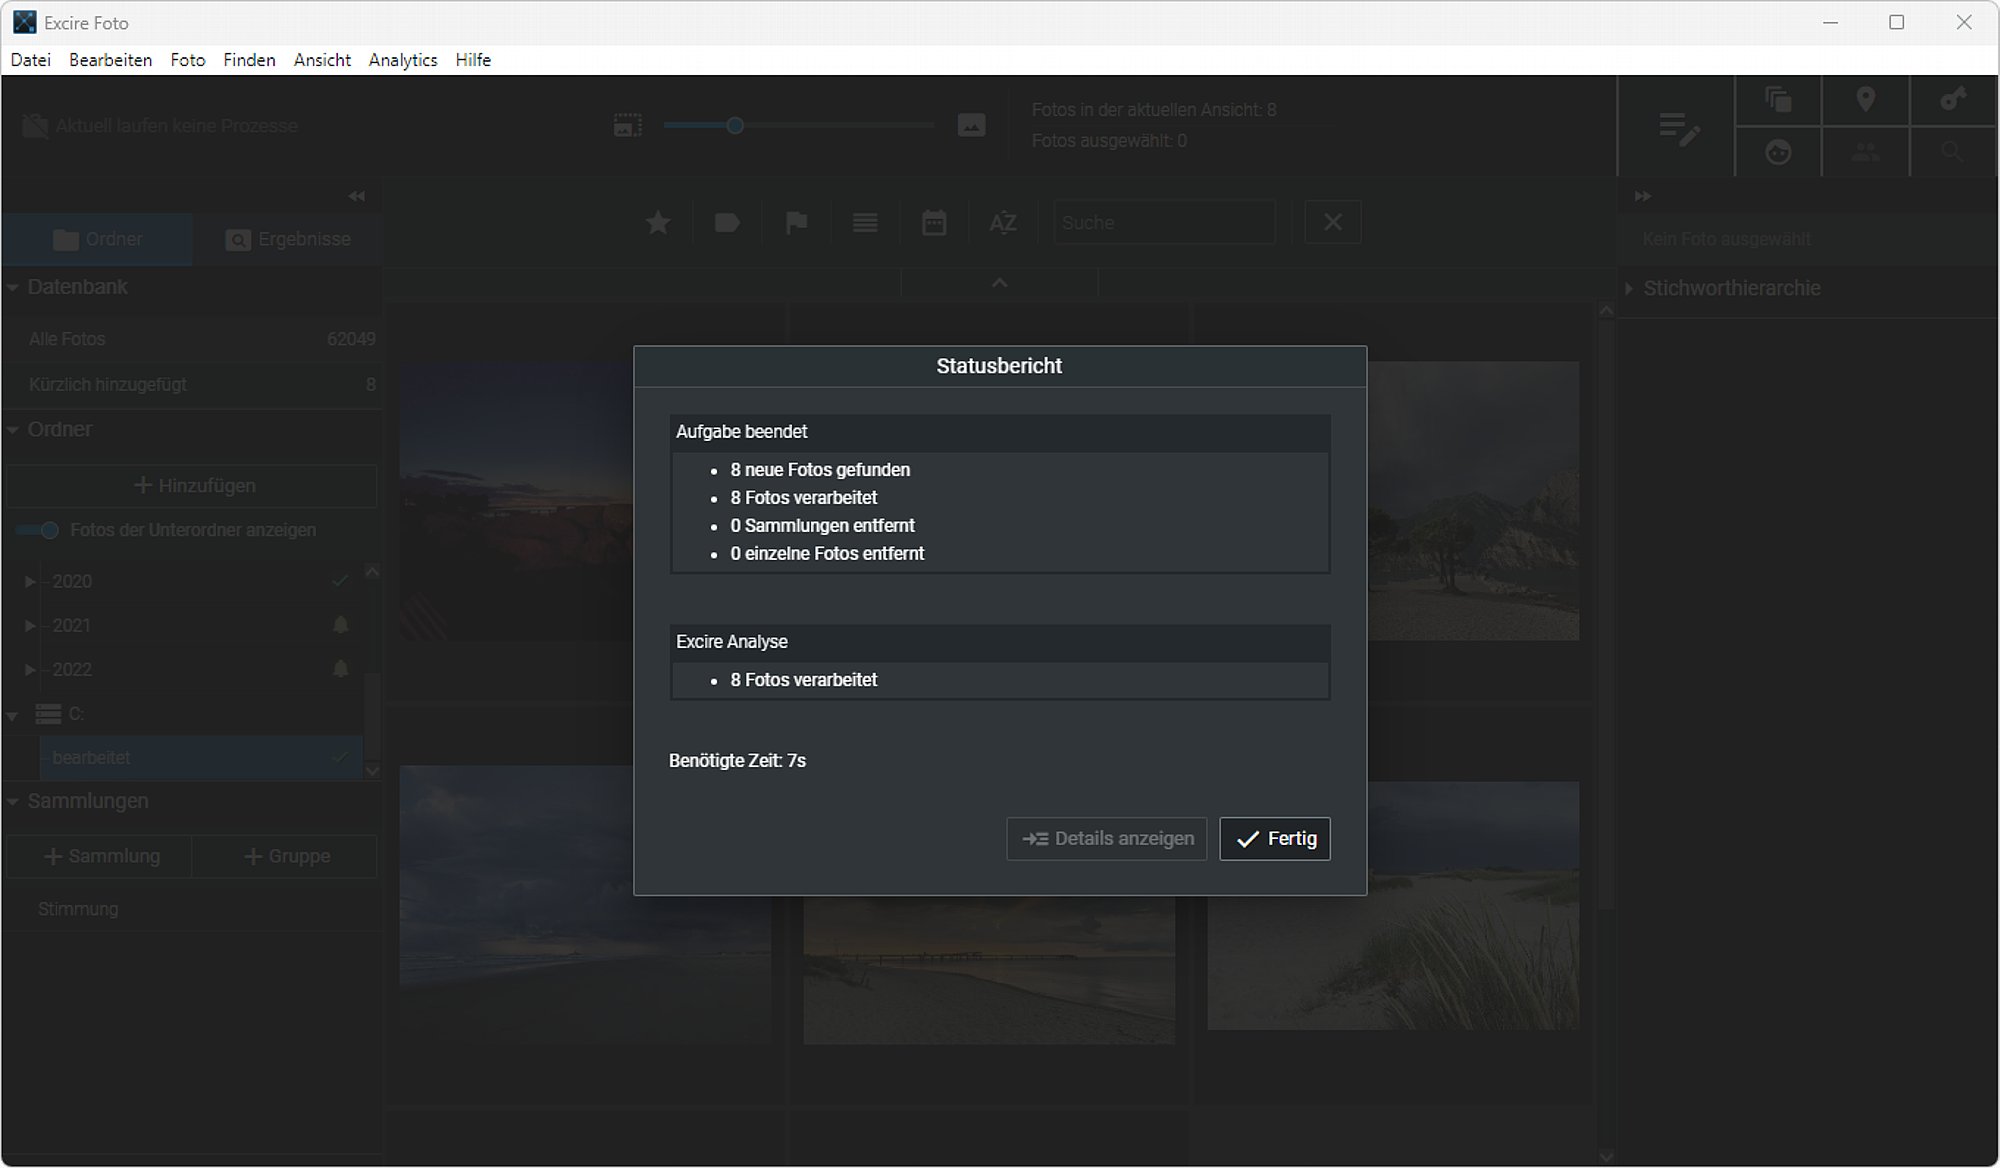Image resolution: width=2000 pixels, height=1168 pixels.
Task: Click the bearbeitet folder checkmark status
Action: click(340, 758)
